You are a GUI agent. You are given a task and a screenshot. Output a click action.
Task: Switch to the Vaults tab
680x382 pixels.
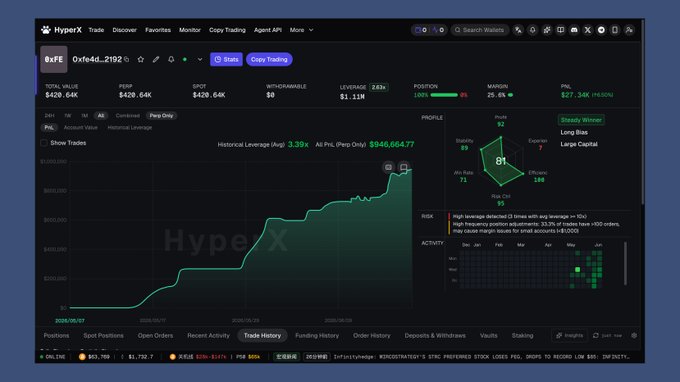489,336
